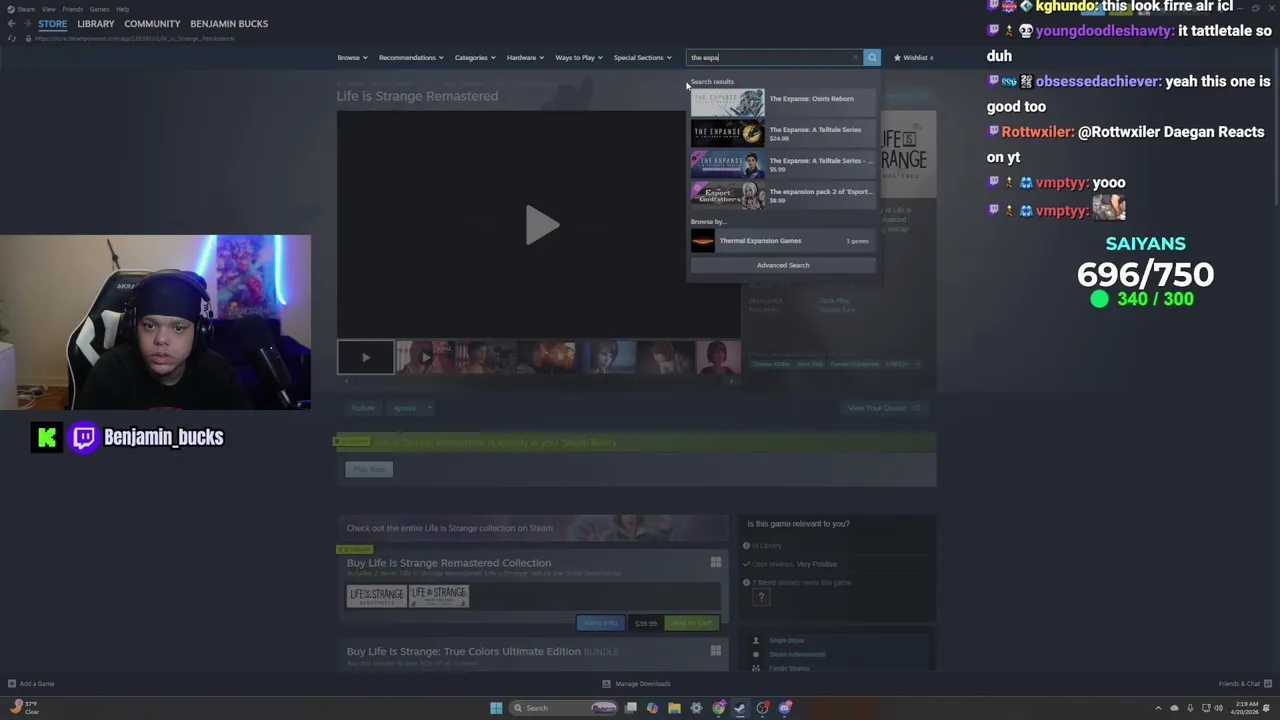Go back with the Steam back arrow
This screenshot has width=1280, height=720.
click(x=11, y=23)
